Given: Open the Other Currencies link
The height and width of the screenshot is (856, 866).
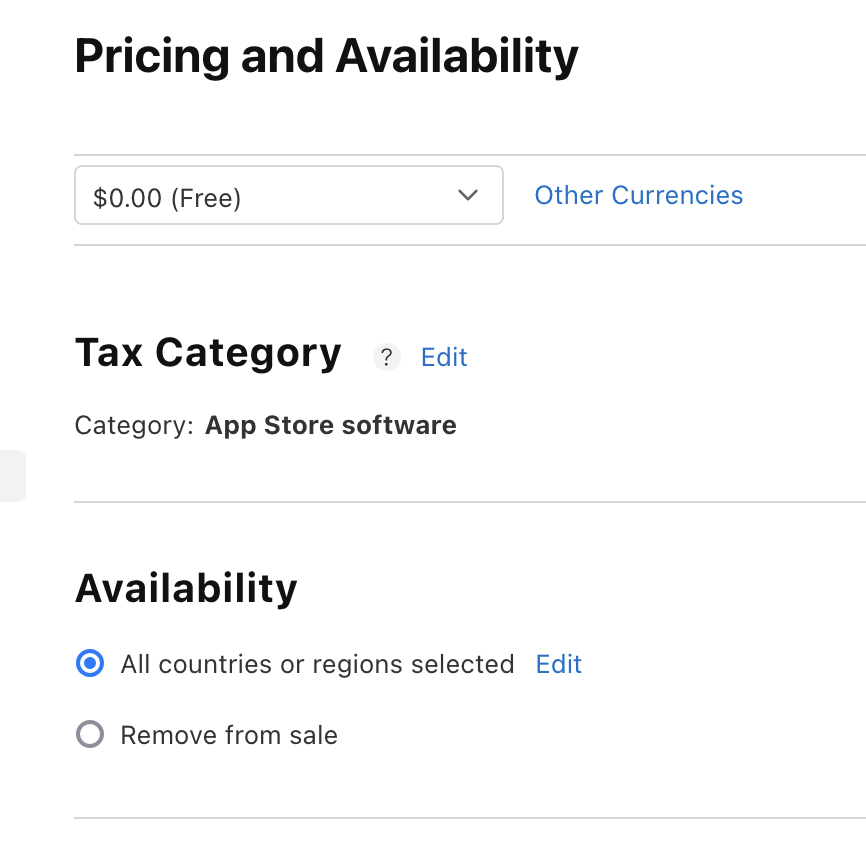Looking at the screenshot, I should pos(638,195).
